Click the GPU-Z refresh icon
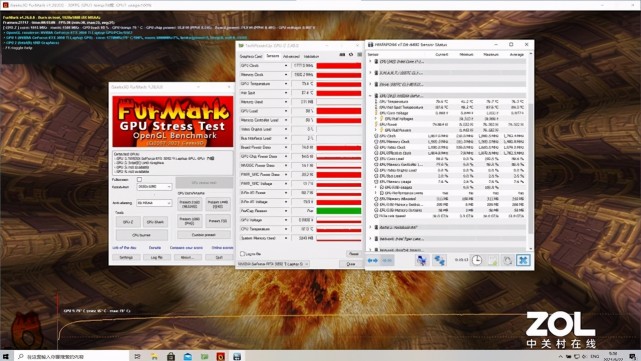This screenshot has height=361, width=641. (351, 54)
